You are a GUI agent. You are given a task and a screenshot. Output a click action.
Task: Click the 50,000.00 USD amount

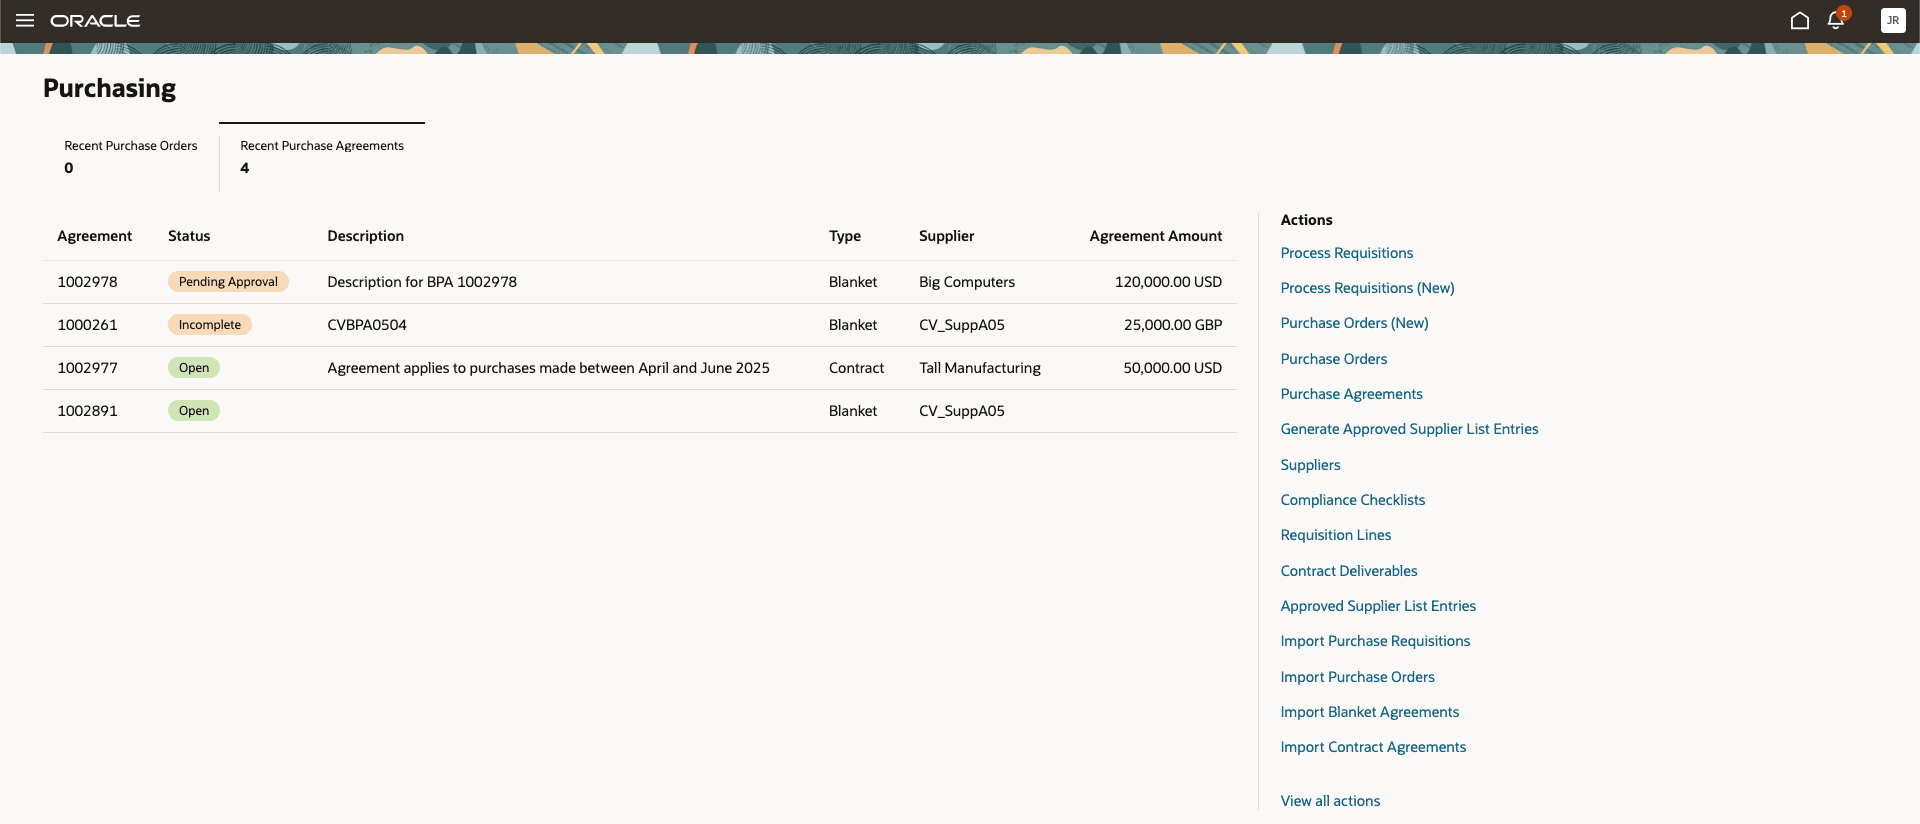click(x=1172, y=368)
